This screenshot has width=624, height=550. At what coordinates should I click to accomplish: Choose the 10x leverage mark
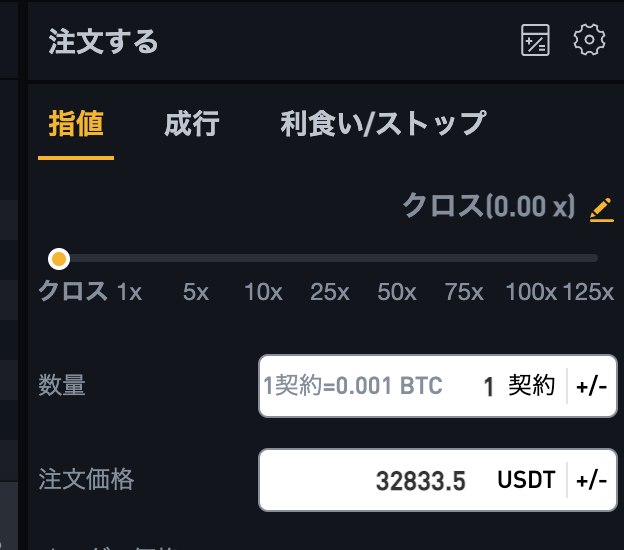point(263,292)
